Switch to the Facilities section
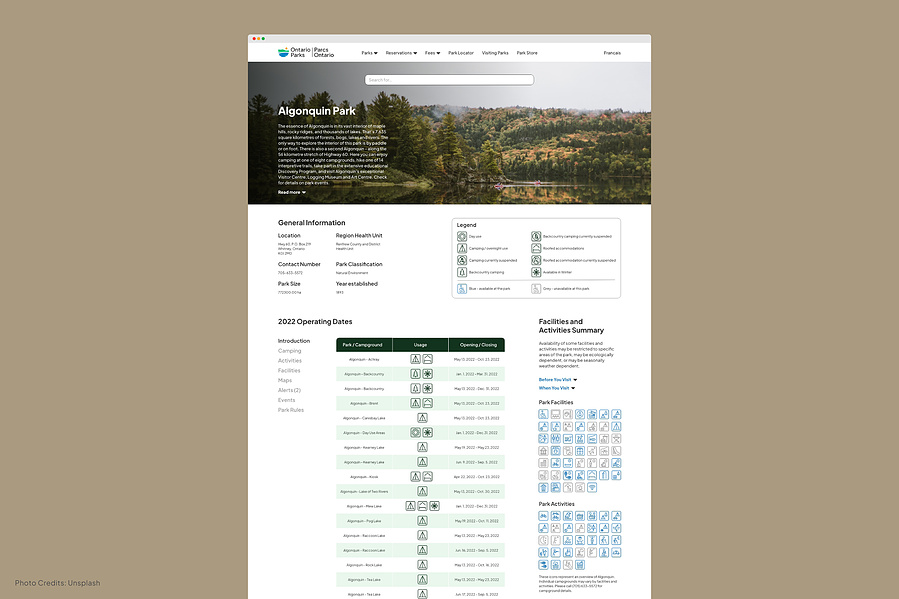This screenshot has width=899, height=599. [289, 370]
